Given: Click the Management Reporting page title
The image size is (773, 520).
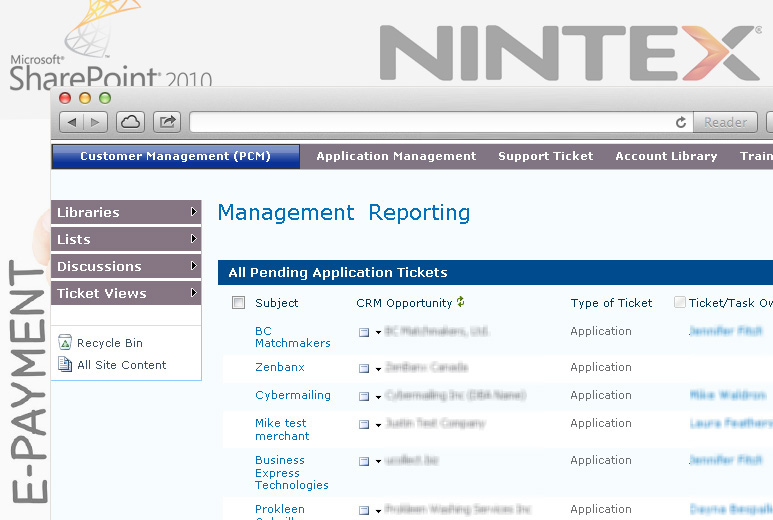Looking at the screenshot, I should [x=344, y=213].
